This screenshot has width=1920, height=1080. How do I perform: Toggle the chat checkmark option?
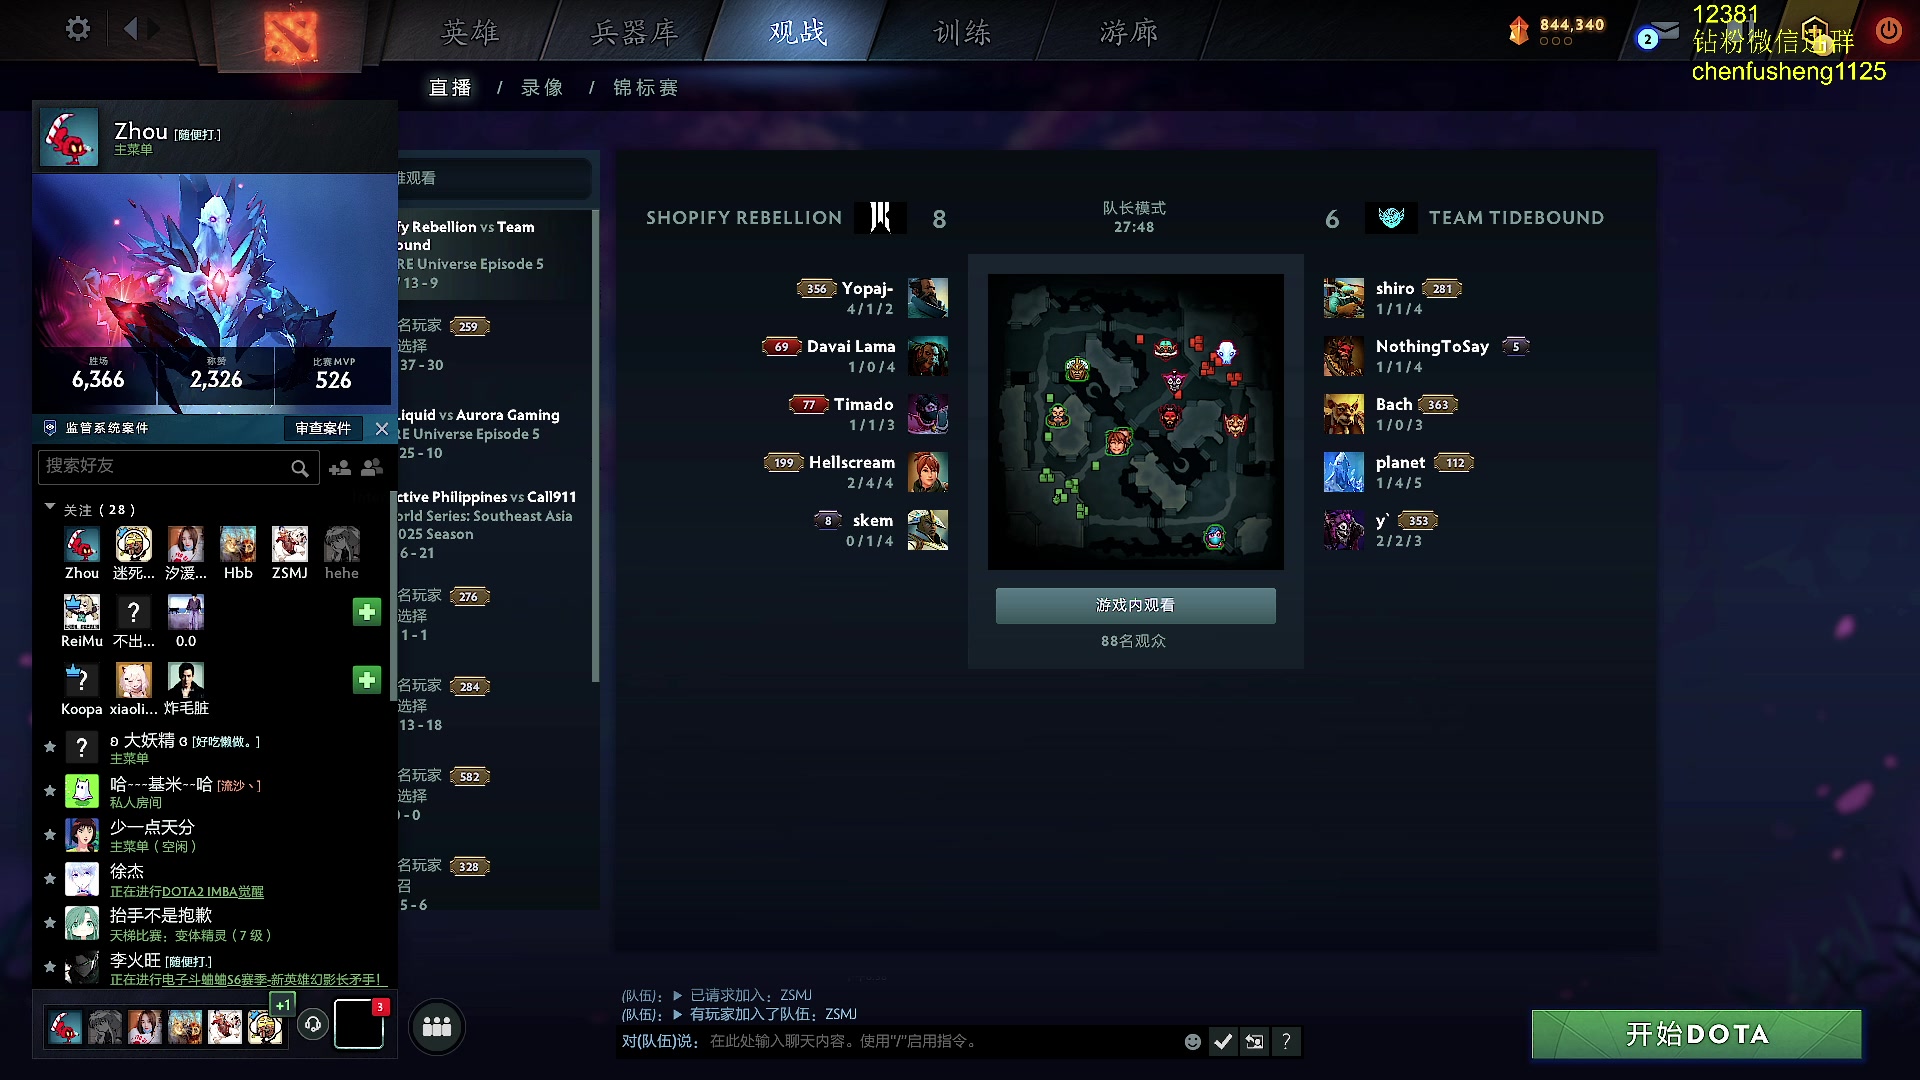pyautogui.click(x=1223, y=1042)
